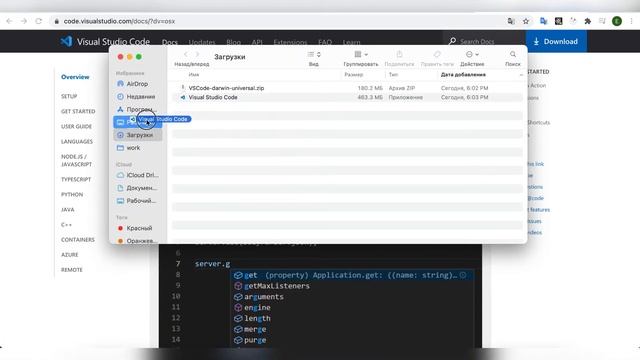This screenshot has width=640, height=360.
Task: Open the Действия action dropdown in Finder
Action: tap(472, 54)
